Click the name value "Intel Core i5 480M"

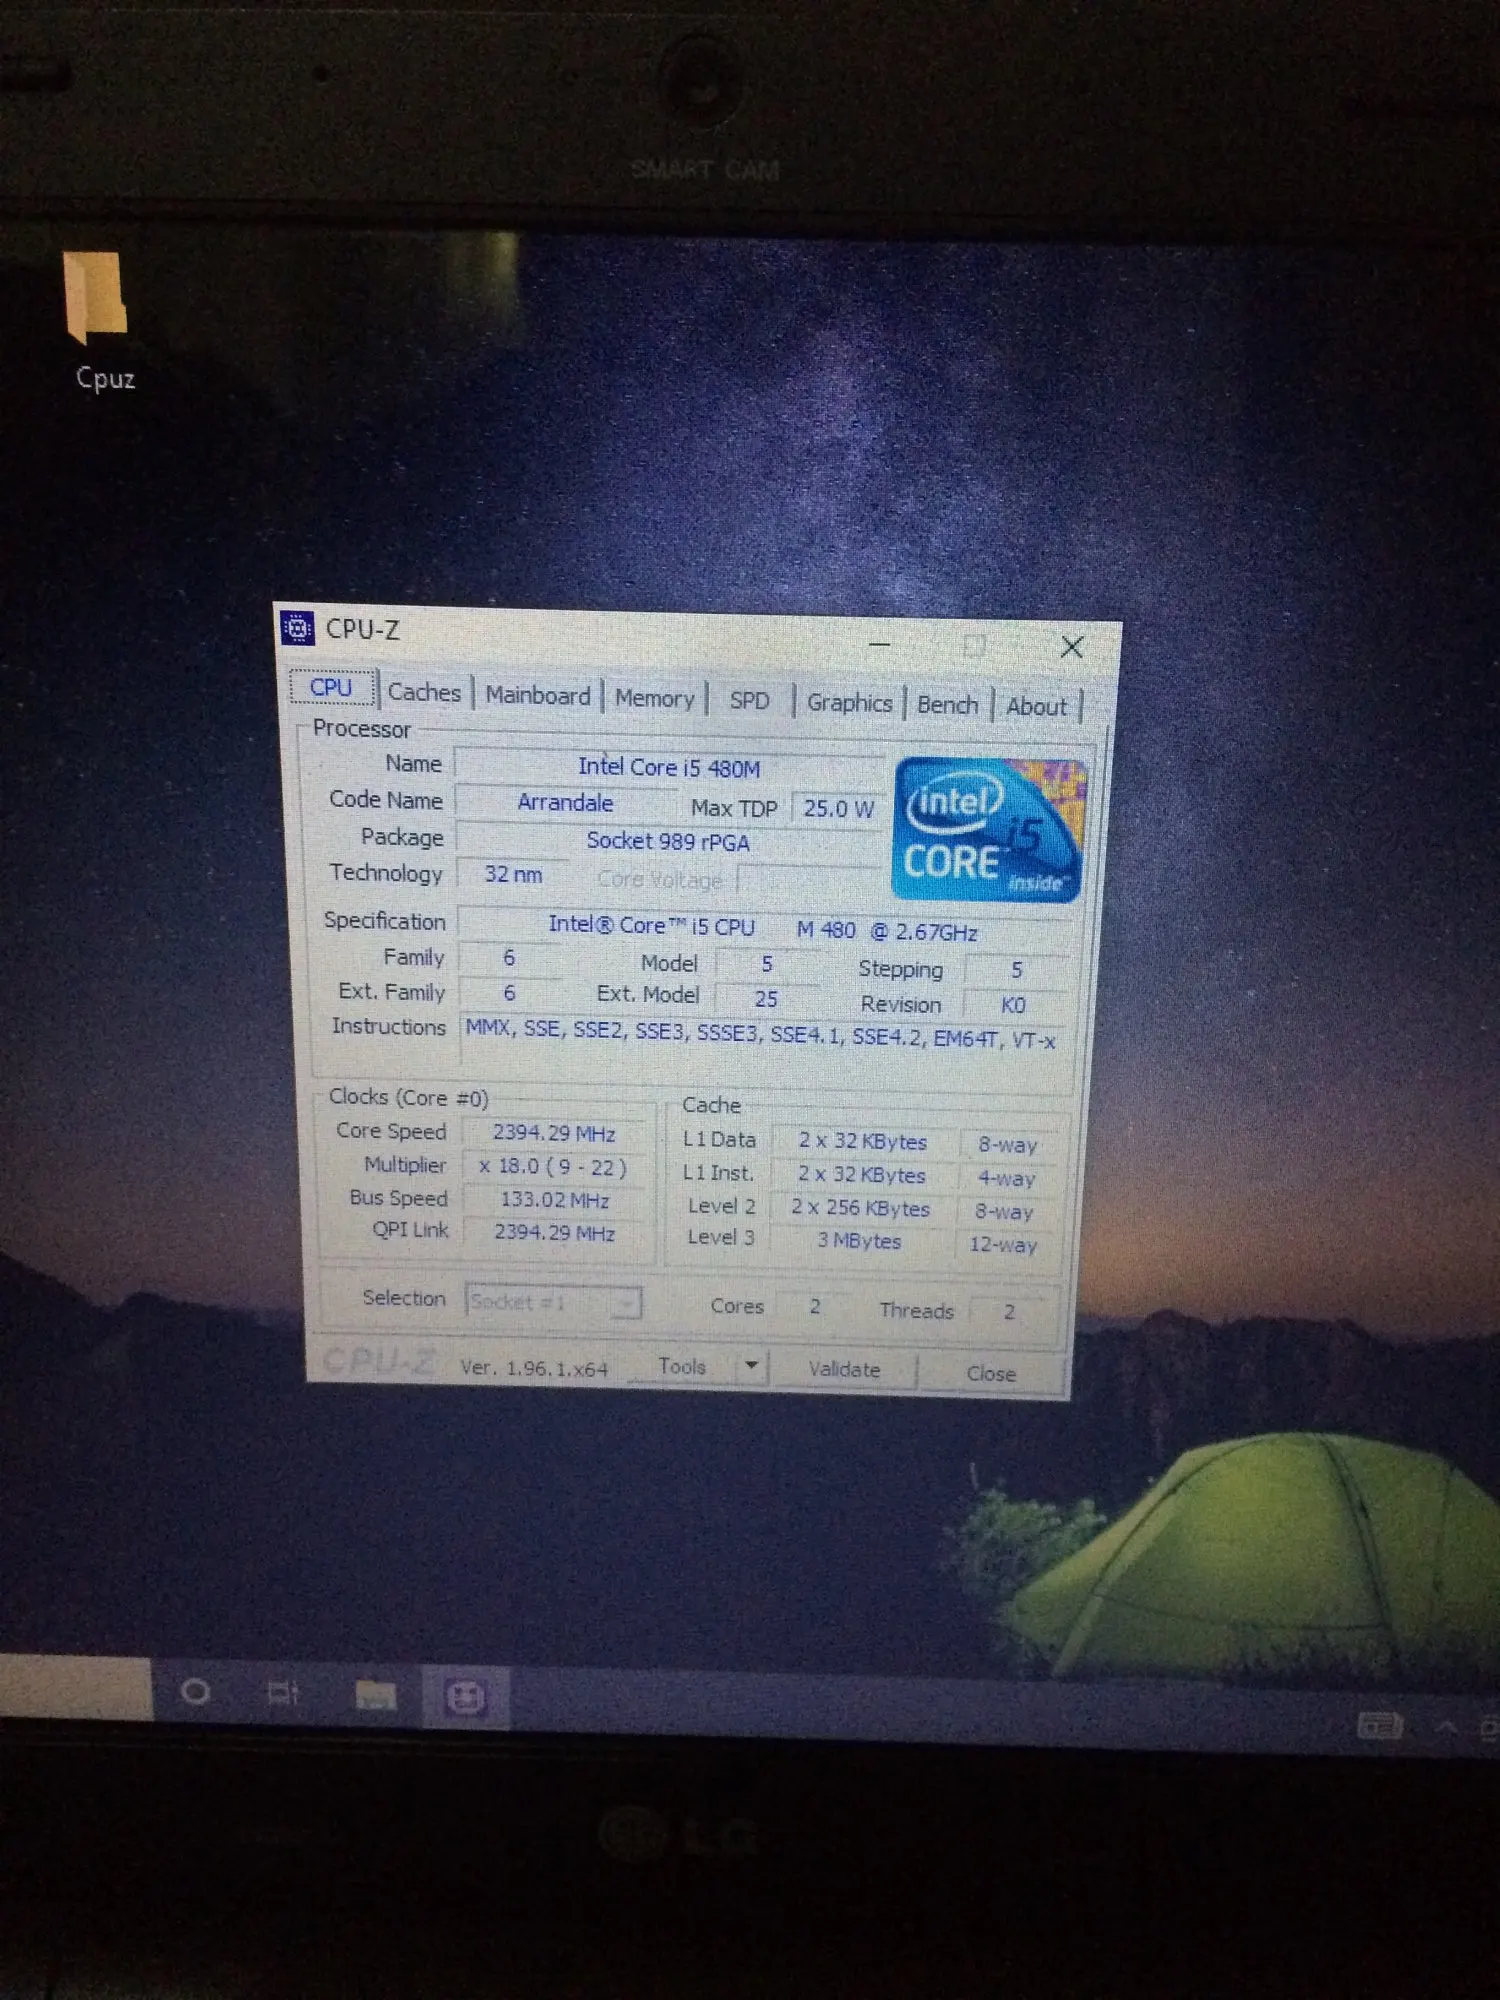(x=669, y=767)
